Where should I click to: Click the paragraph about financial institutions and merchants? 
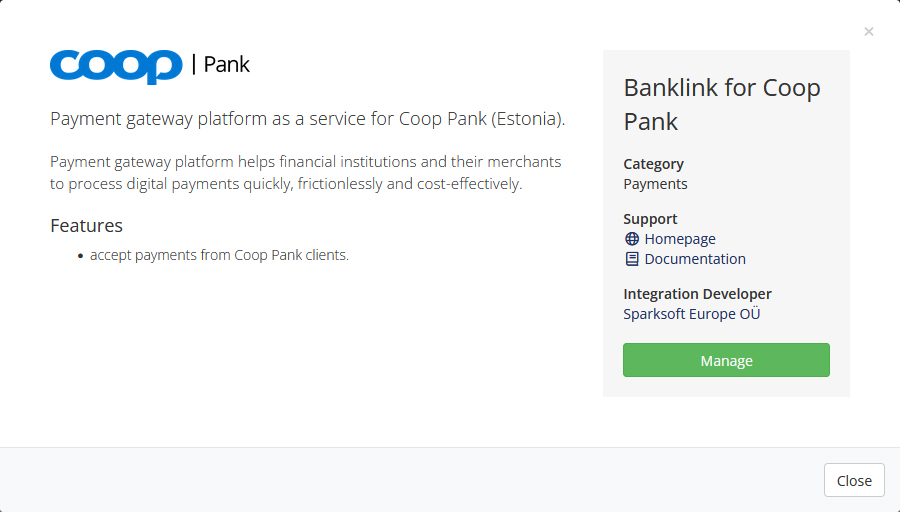[x=305, y=173]
